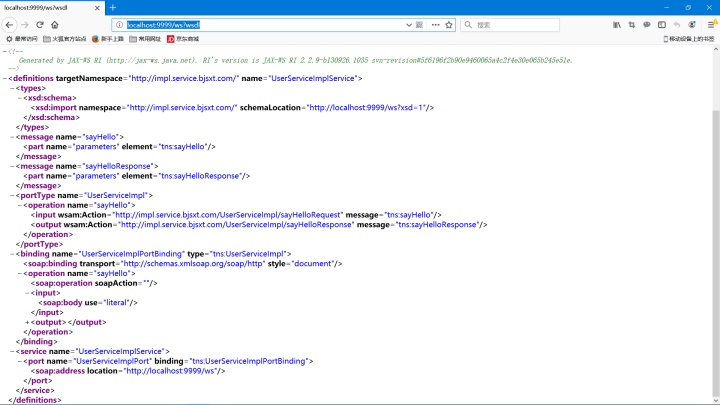
Task: Click the 'literal' use attribute value
Action: point(116,303)
